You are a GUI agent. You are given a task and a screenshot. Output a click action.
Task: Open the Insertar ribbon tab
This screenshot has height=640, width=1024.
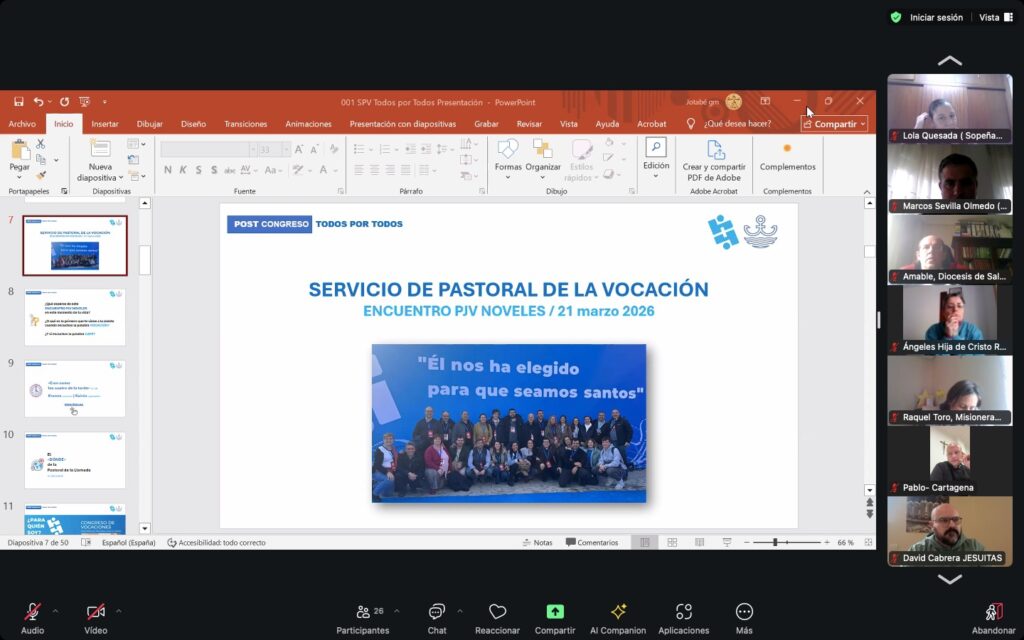105,124
